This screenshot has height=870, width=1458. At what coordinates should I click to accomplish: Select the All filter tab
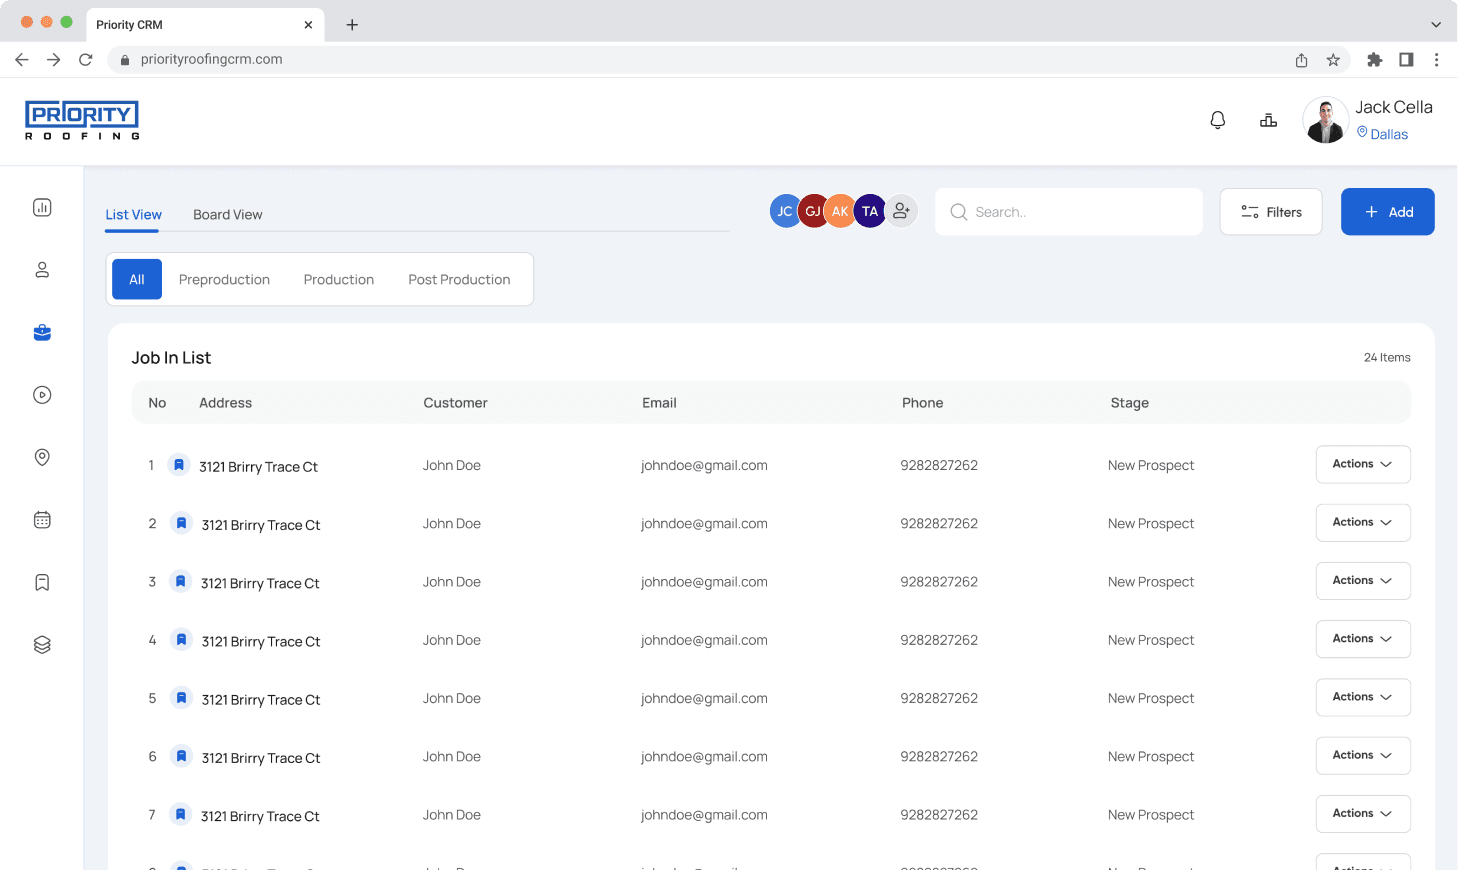137,279
